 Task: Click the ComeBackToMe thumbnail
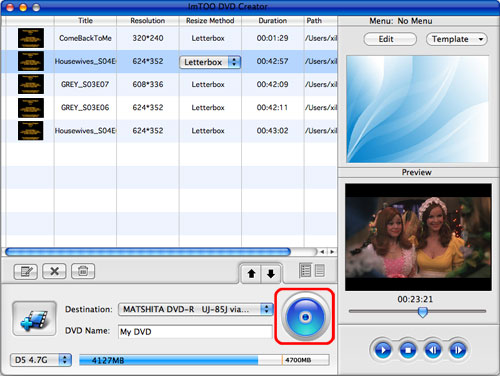[31, 38]
